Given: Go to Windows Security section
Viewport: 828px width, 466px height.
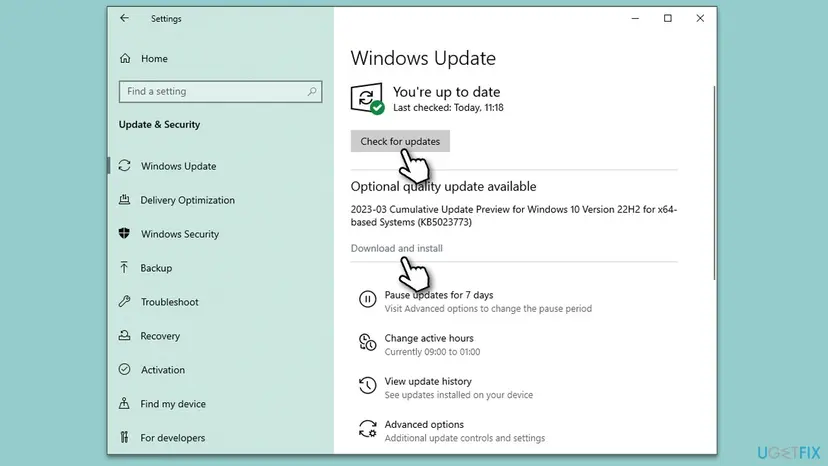Looking at the screenshot, I should tap(180, 234).
